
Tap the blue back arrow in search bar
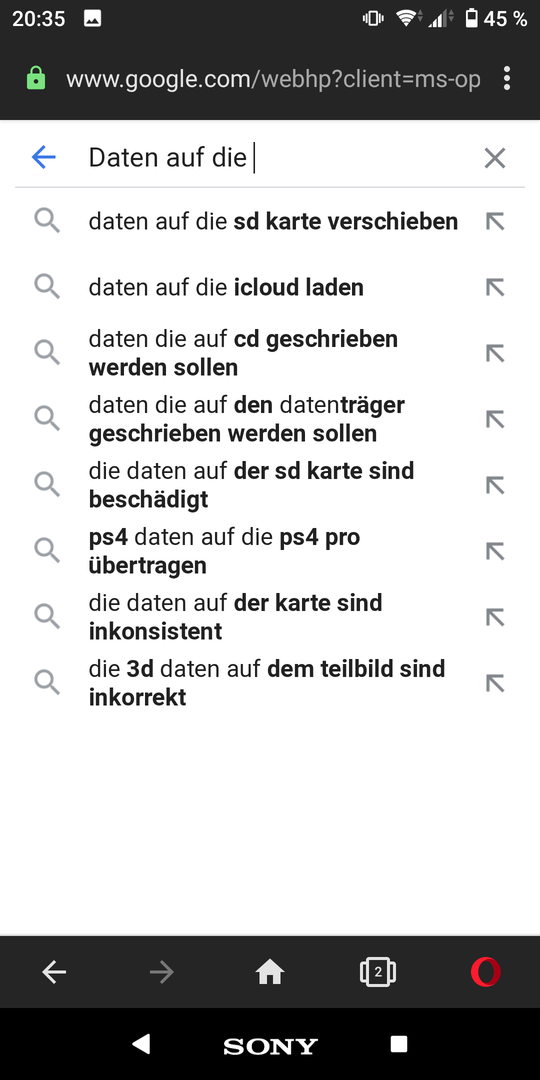pyautogui.click(x=43, y=158)
